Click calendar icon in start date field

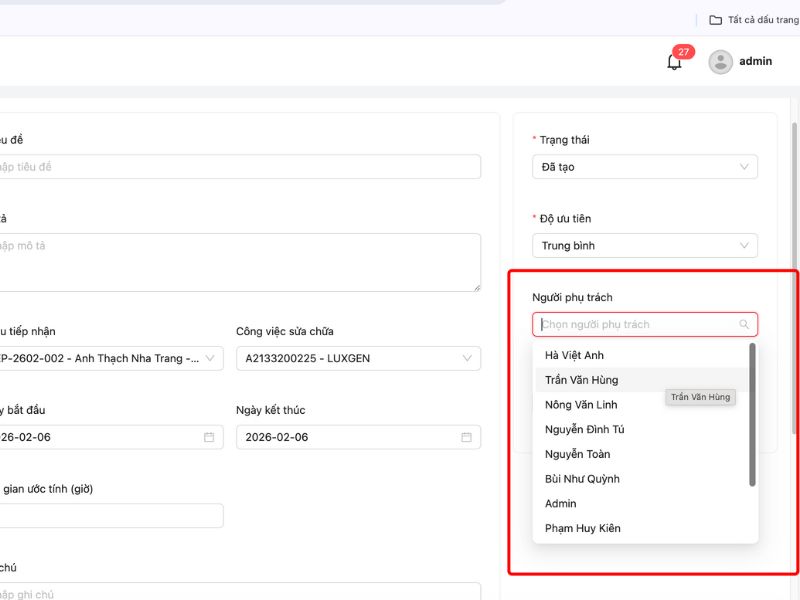(x=209, y=437)
